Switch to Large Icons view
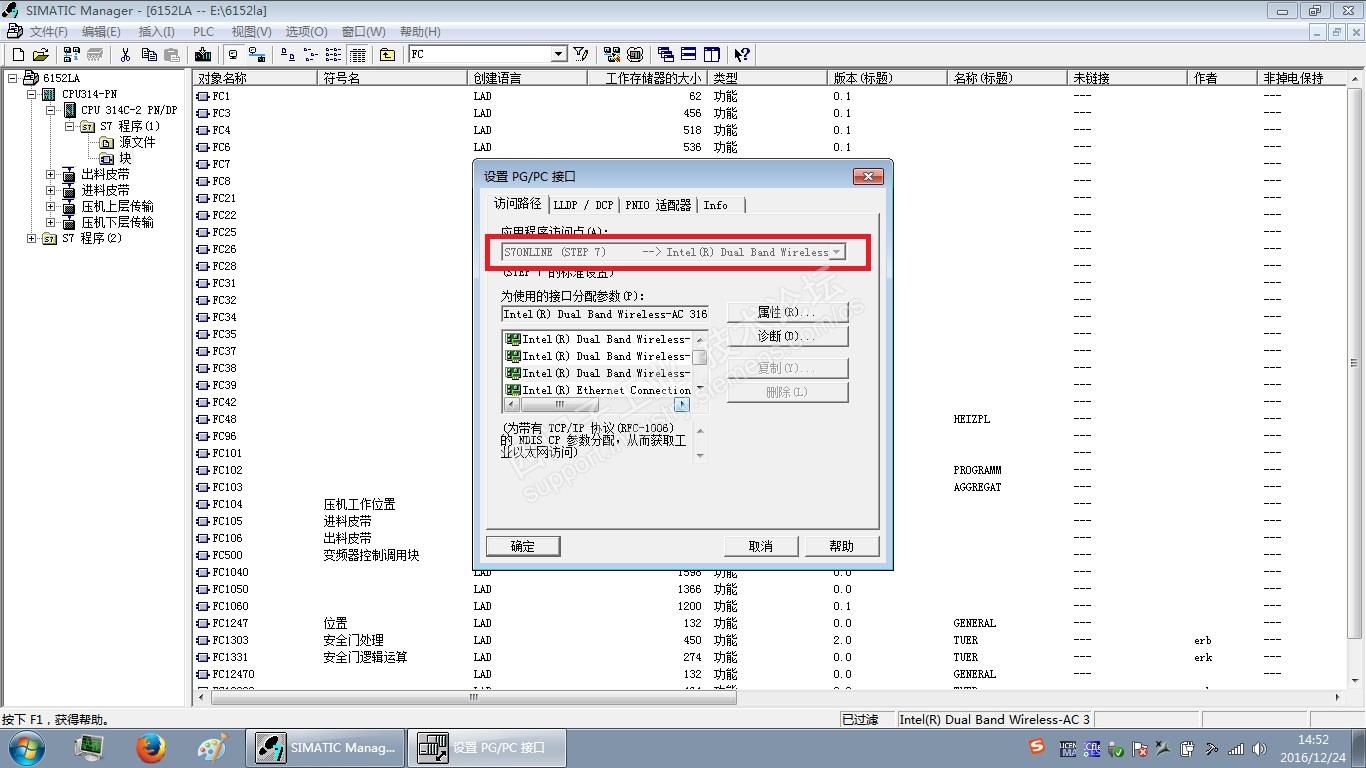The height and width of the screenshot is (768, 1366). coord(287,55)
